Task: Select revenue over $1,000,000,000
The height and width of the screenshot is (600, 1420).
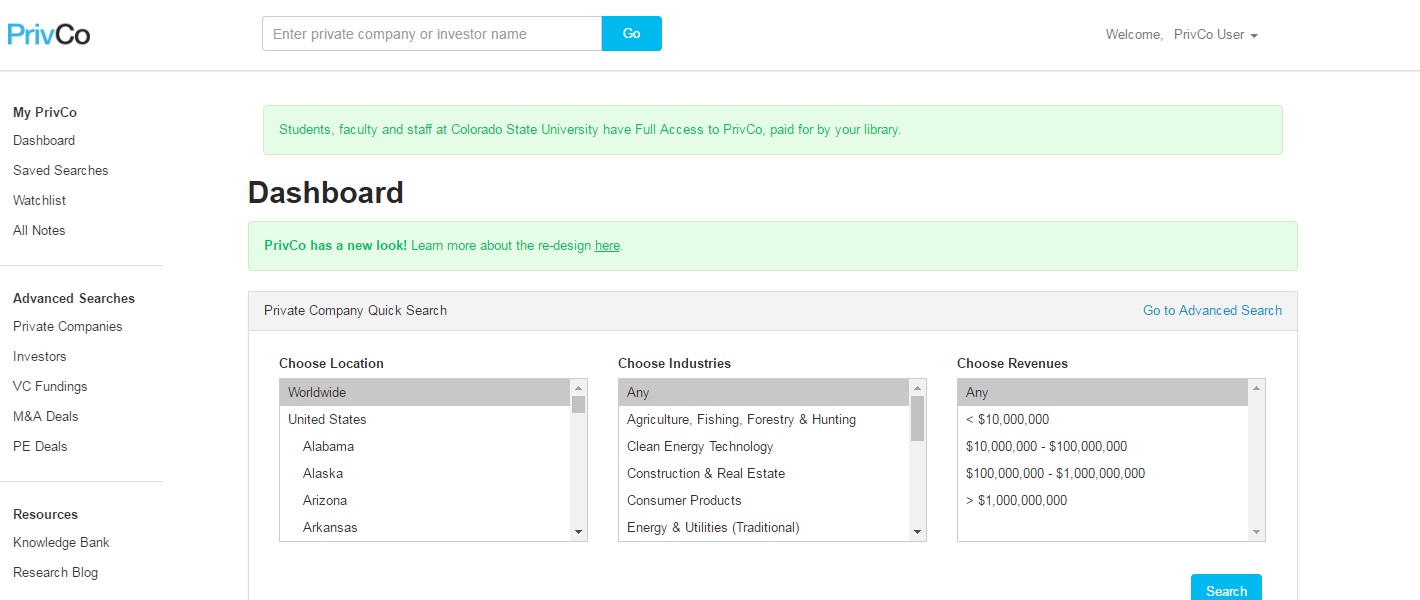Action: click(1103, 500)
